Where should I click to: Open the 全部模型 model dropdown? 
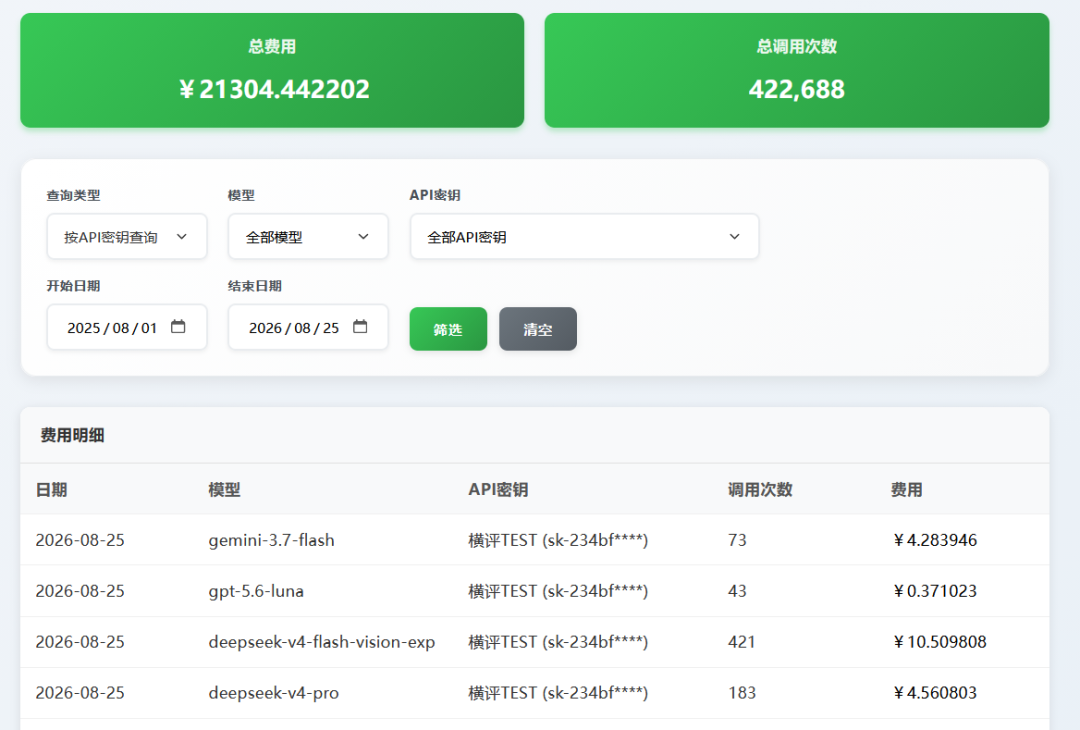click(x=308, y=237)
